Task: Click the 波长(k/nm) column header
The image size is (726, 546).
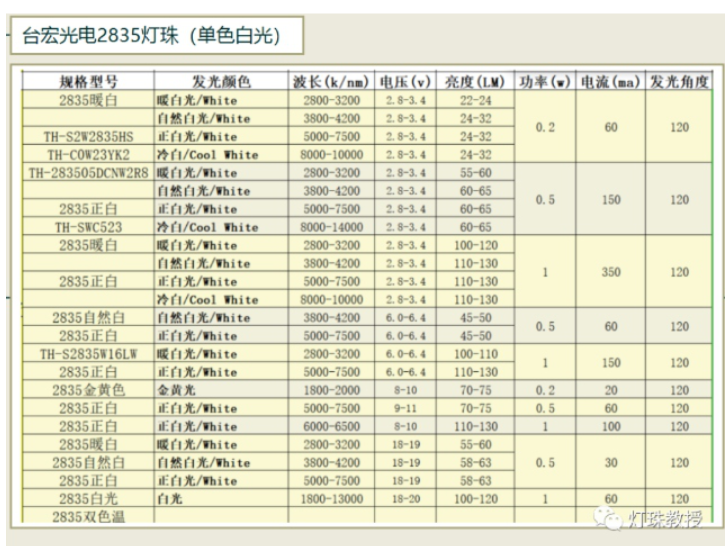Action: 331,82
